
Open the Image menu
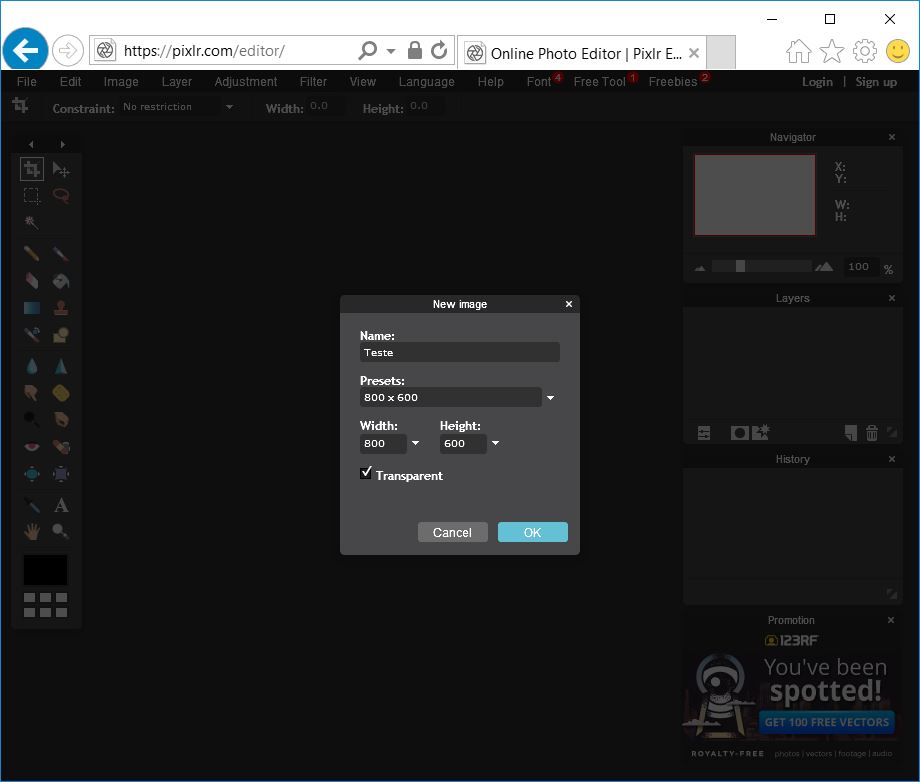point(121,82)
